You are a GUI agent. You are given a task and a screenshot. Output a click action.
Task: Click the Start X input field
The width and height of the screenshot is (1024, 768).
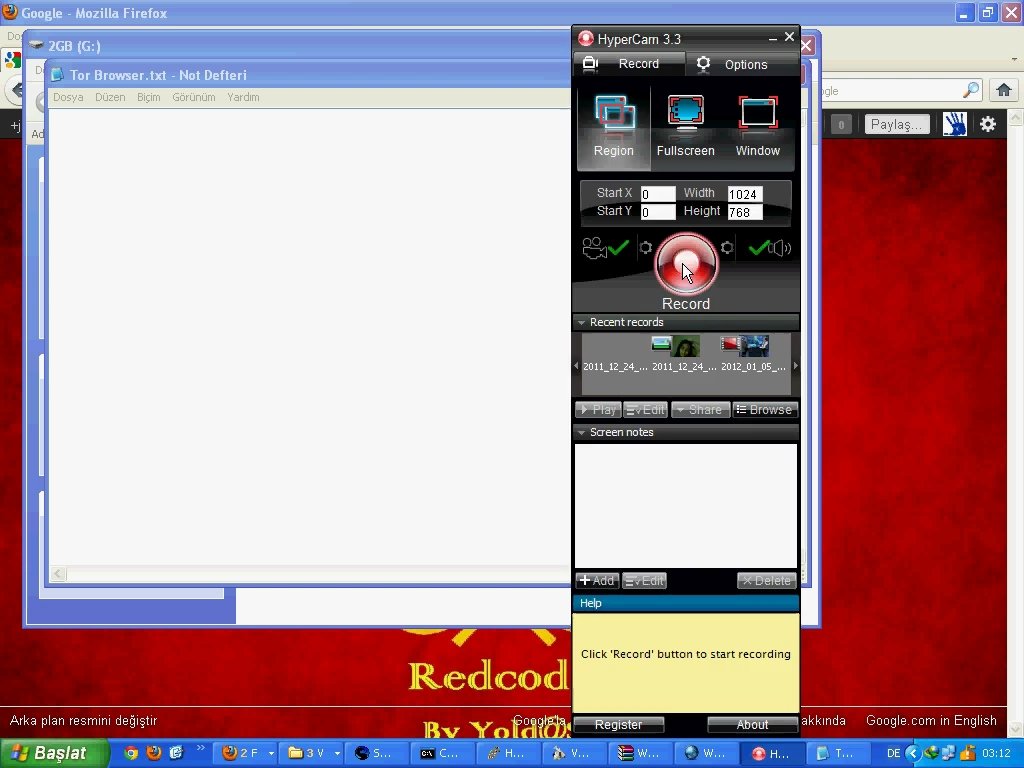coord(658,194)
